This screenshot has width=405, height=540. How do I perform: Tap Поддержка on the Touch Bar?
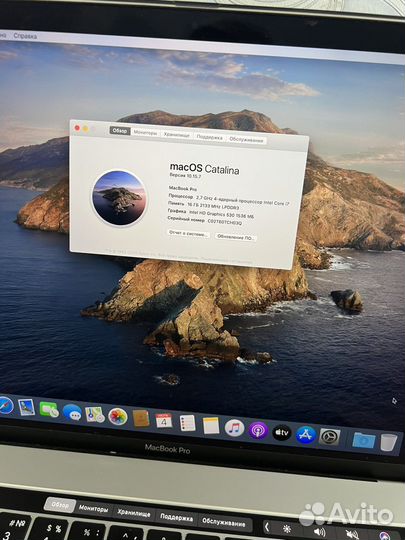coord(176,518)
